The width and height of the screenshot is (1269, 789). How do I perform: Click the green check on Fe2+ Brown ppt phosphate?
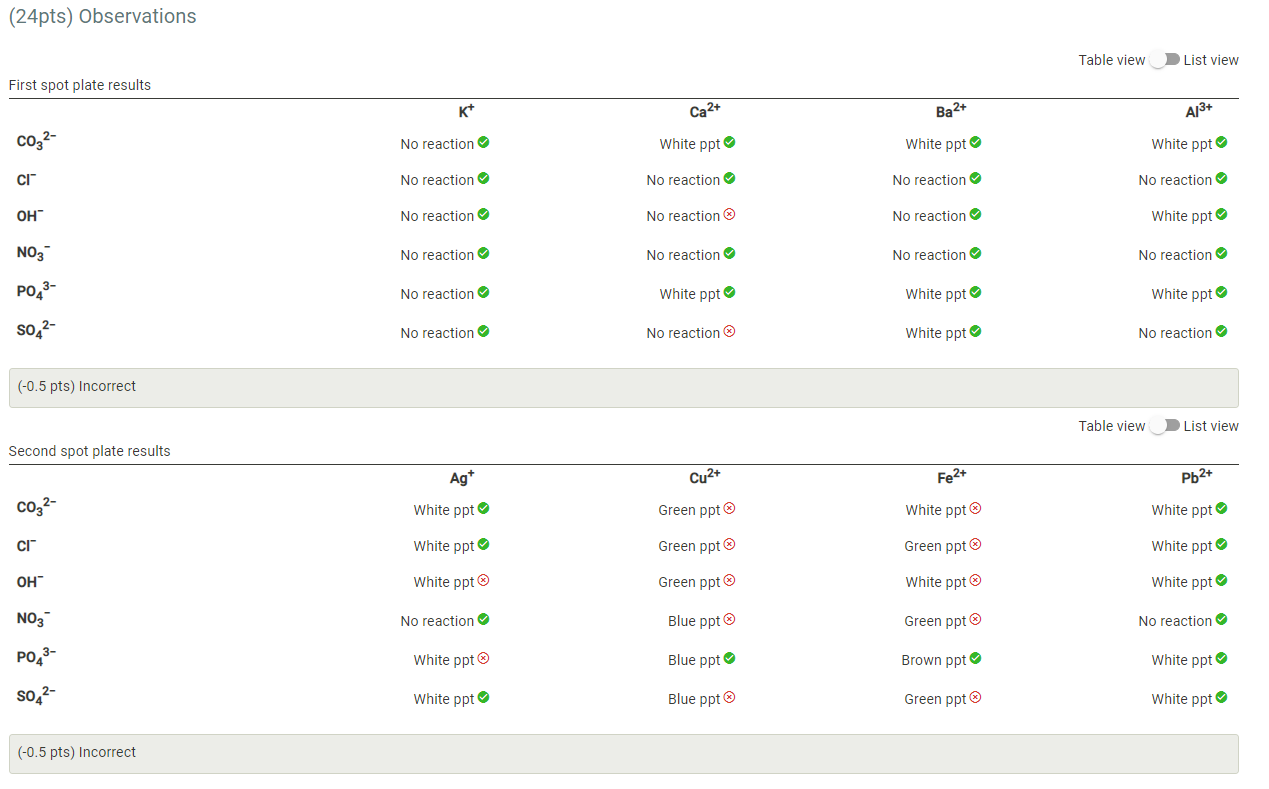pos(976,659)
